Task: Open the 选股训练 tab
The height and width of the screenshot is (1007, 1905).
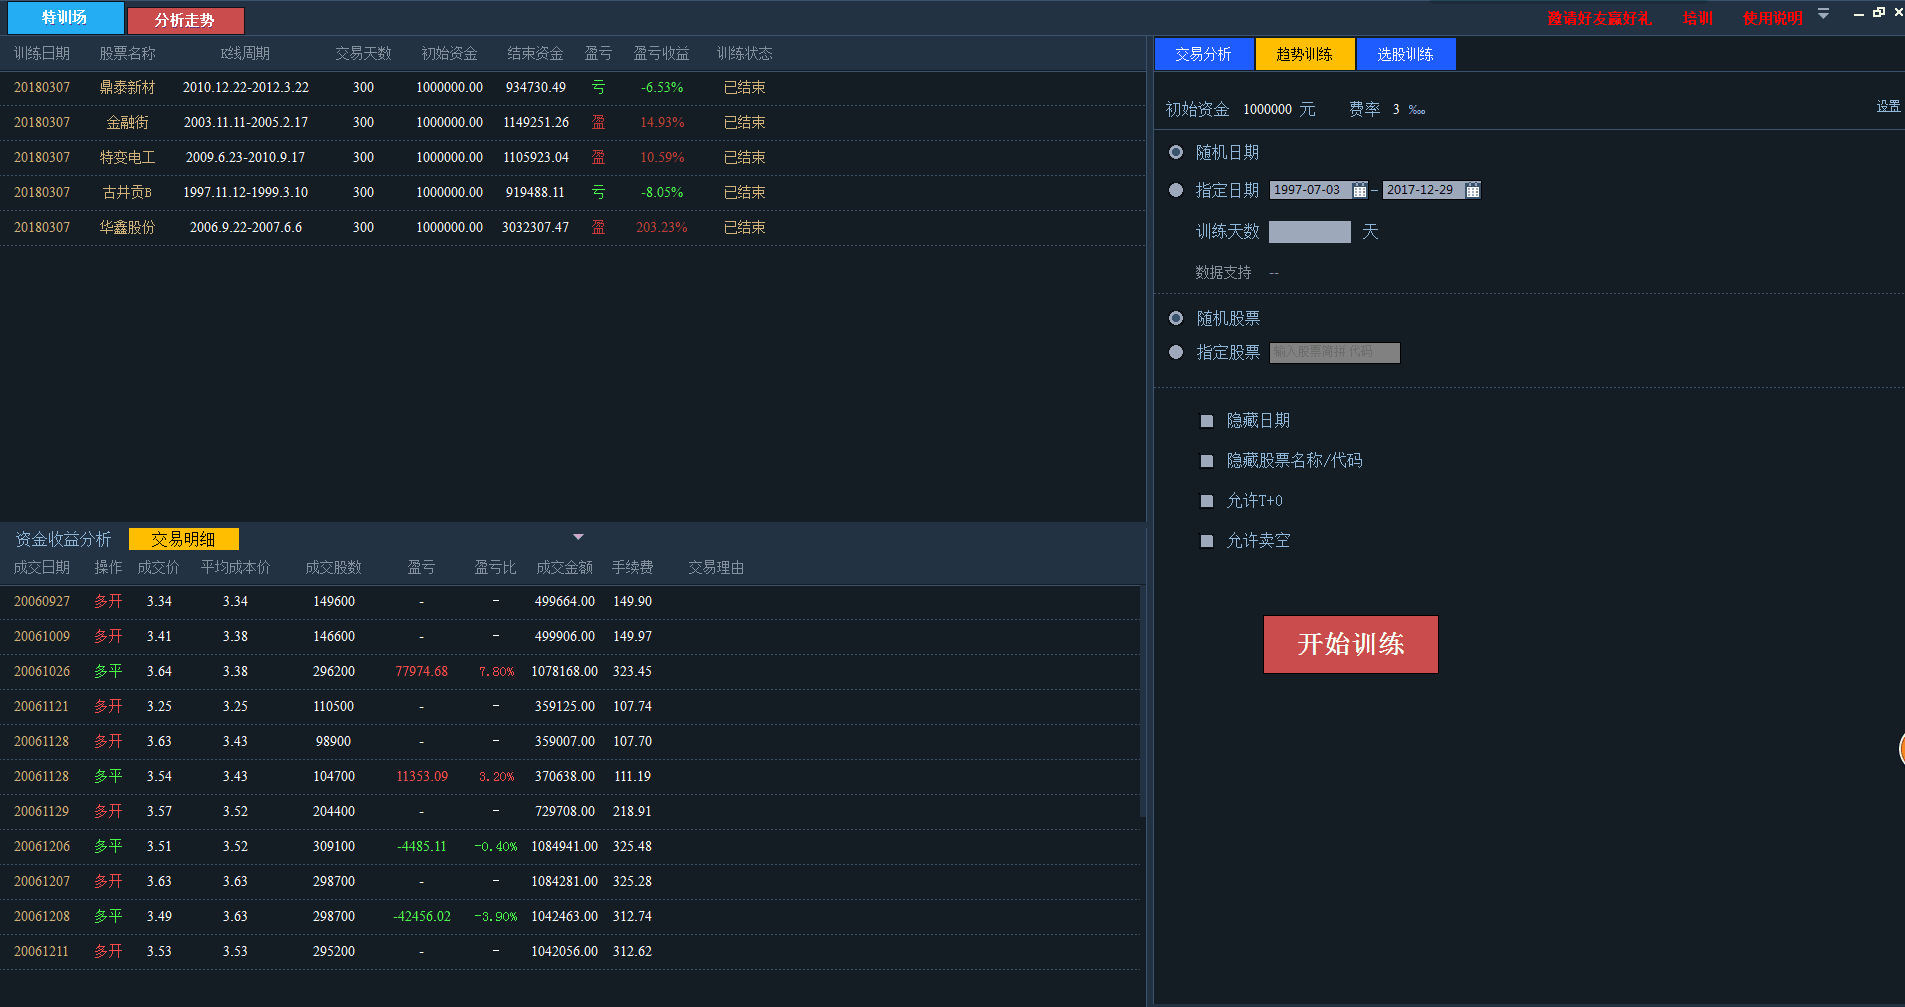Action: [x=1405, y=54]
